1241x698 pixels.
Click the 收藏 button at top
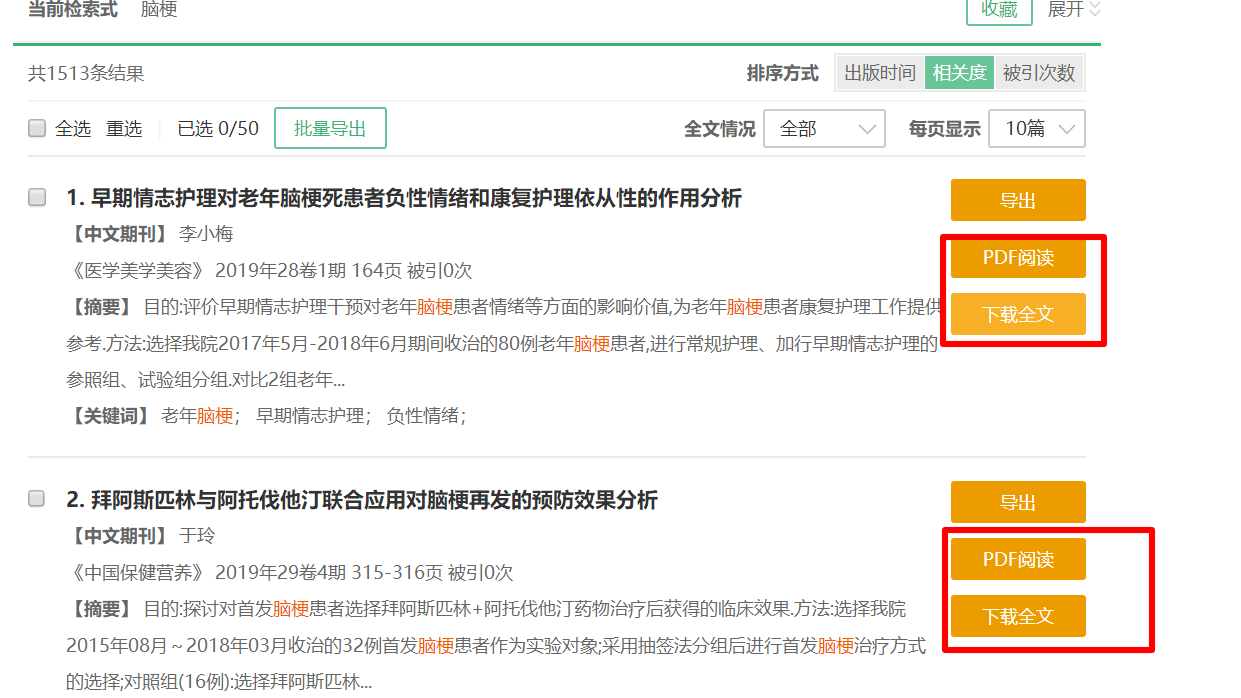[x=998, y=10]
